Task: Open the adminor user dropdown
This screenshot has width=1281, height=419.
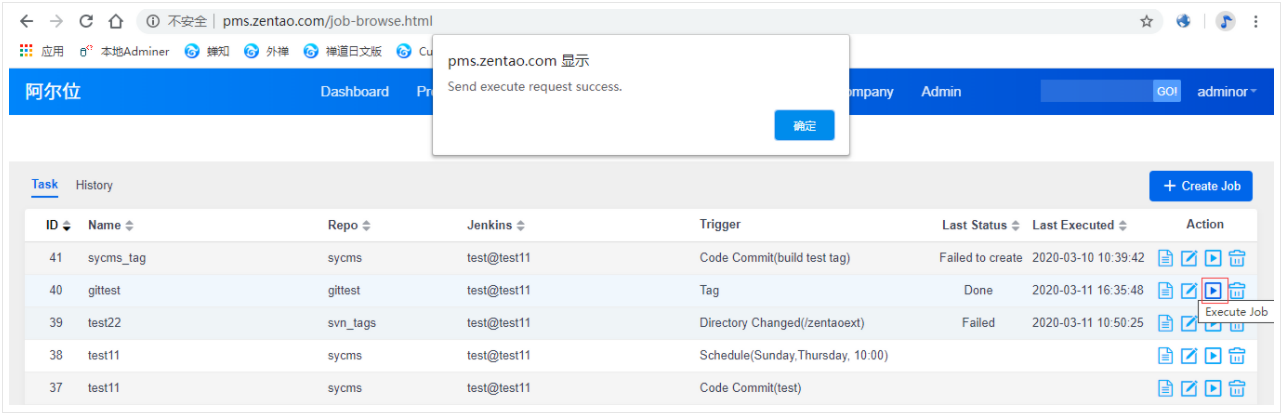Action: click(1226, 92)
